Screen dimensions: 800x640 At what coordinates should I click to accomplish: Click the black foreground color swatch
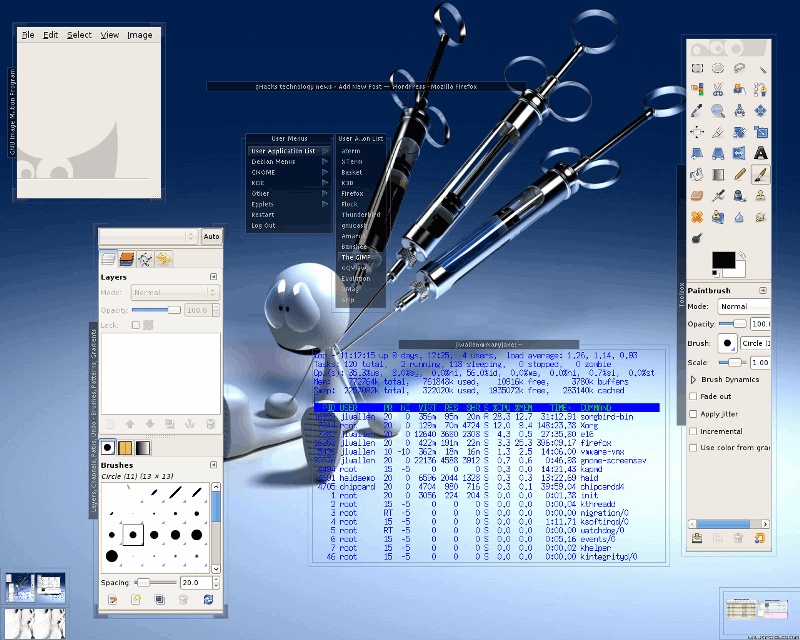722,260
